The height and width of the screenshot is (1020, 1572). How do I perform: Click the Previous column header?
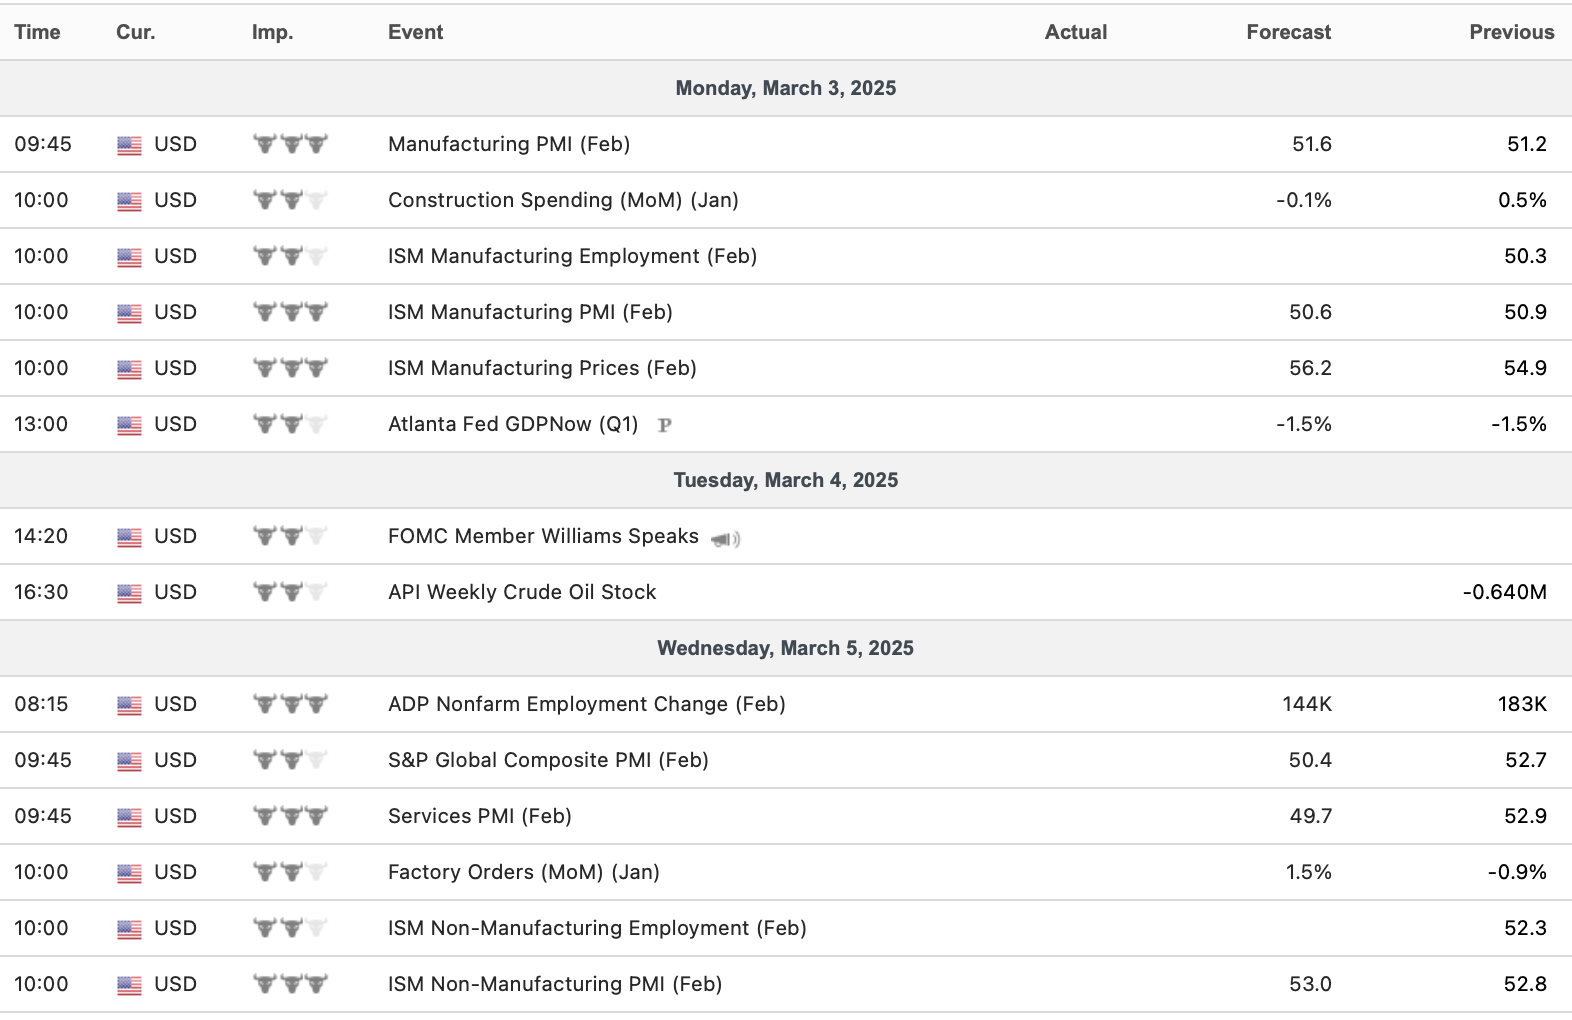coord(1511,32)
